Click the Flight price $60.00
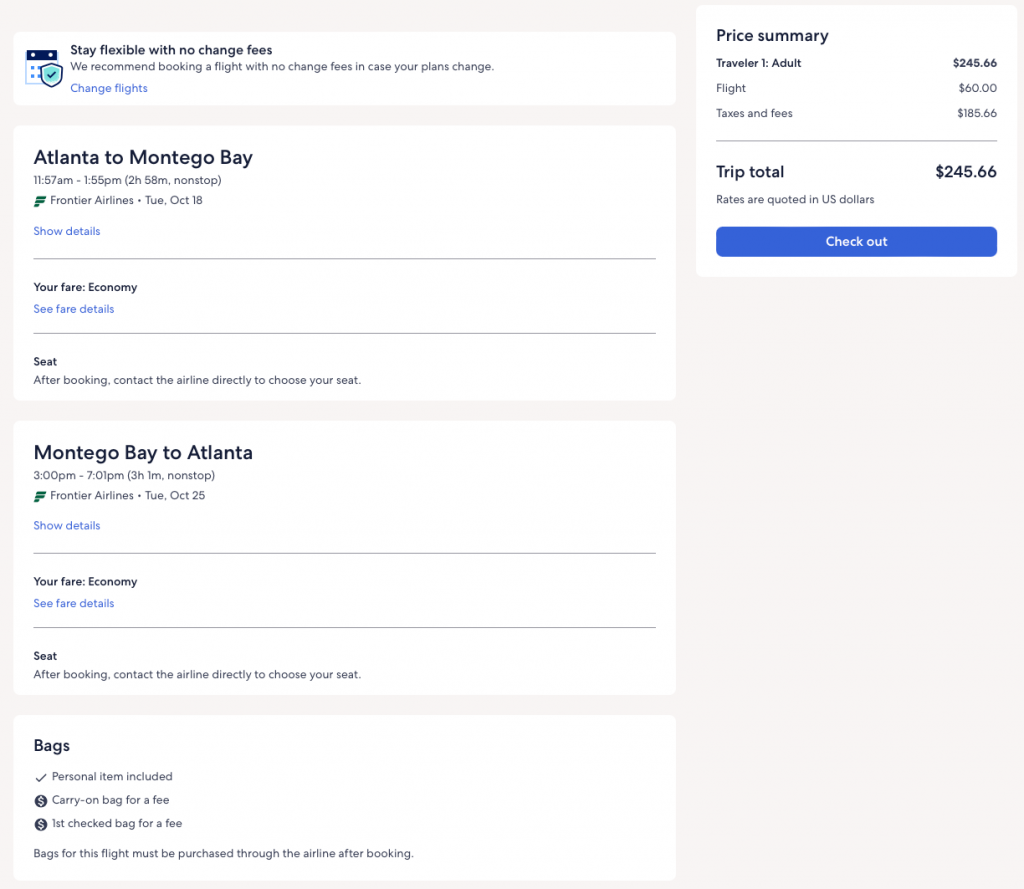Viewport: 1024px width, 889px height. pos(977,89)
